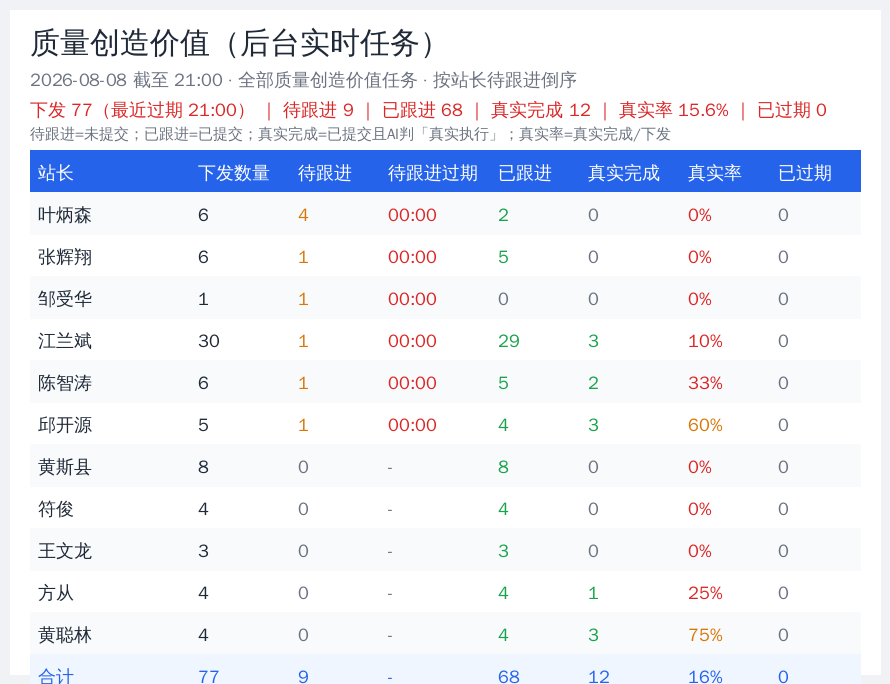Click the total true rate 16%
Viewport: 890px width, 684px height.
point(705,676)
